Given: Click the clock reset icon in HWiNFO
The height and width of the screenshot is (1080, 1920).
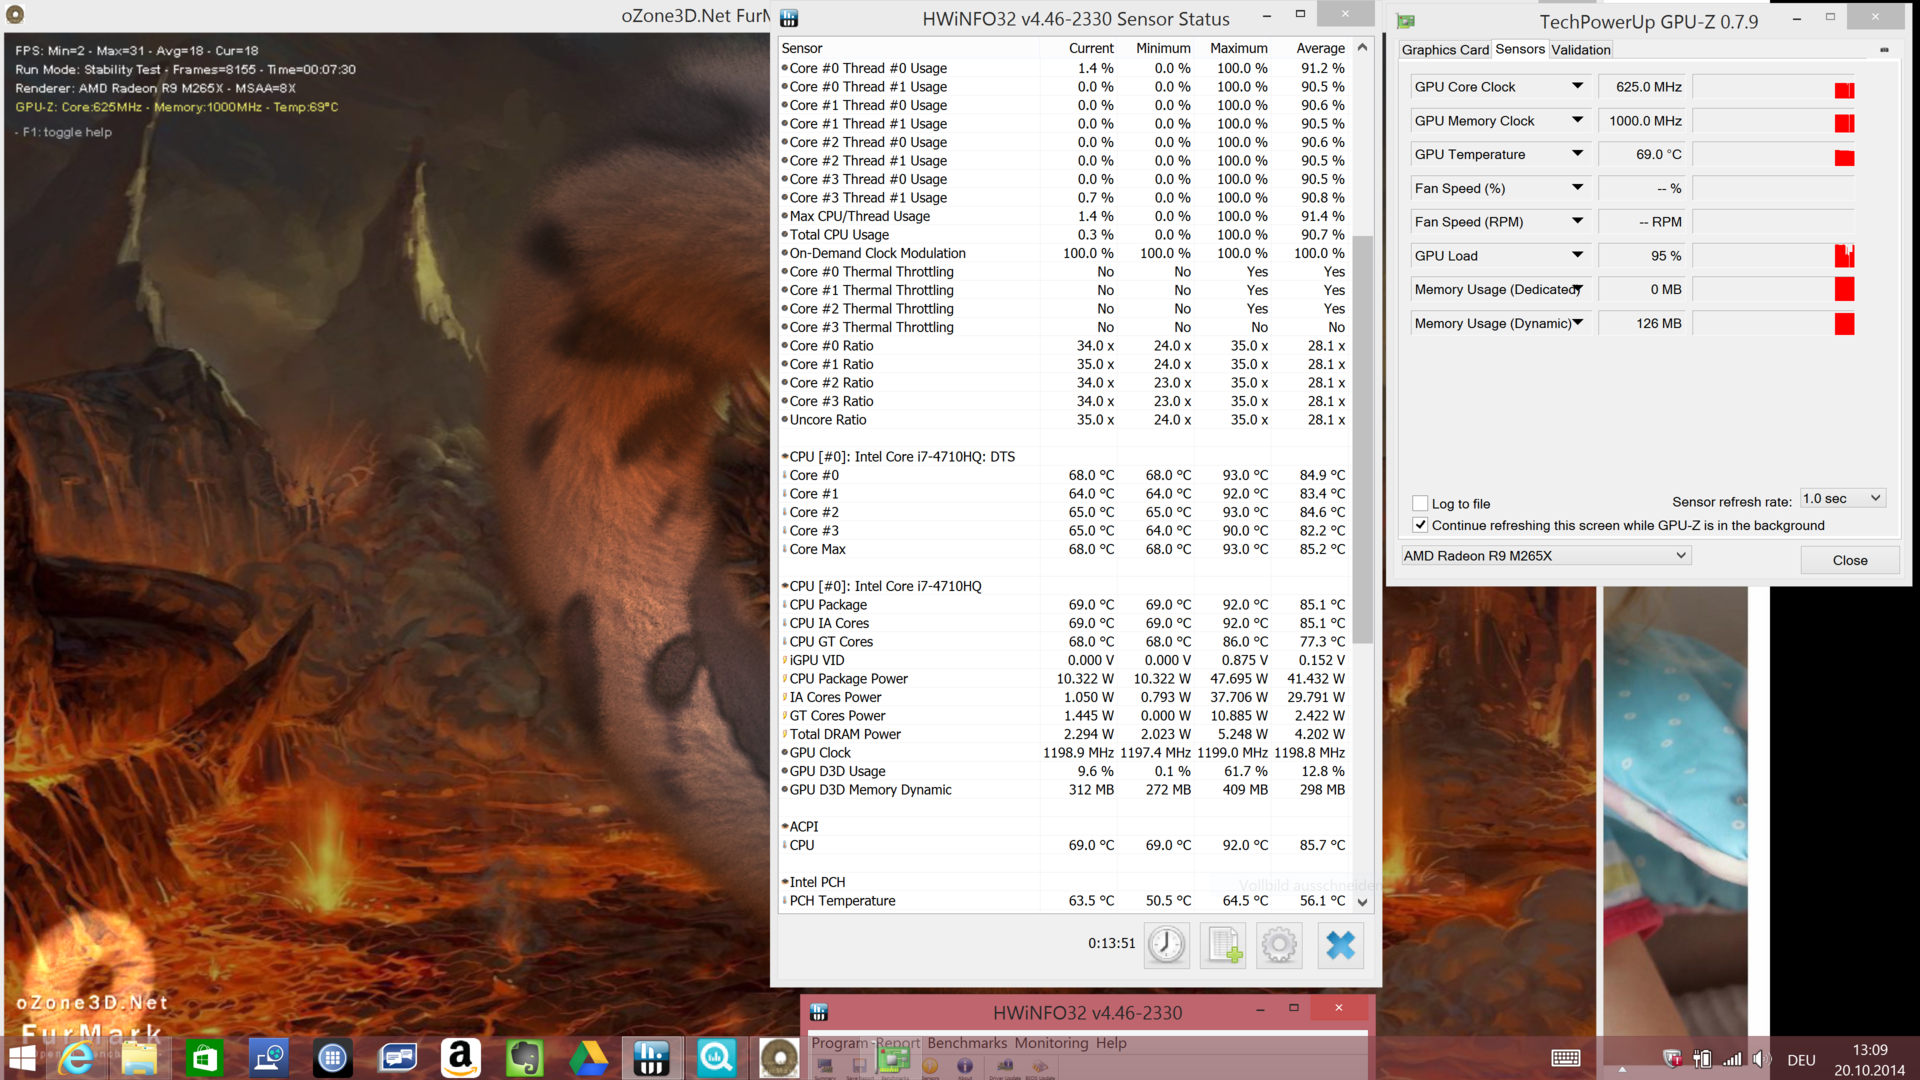Looking at the screenshot, I should click(1166, 944).
